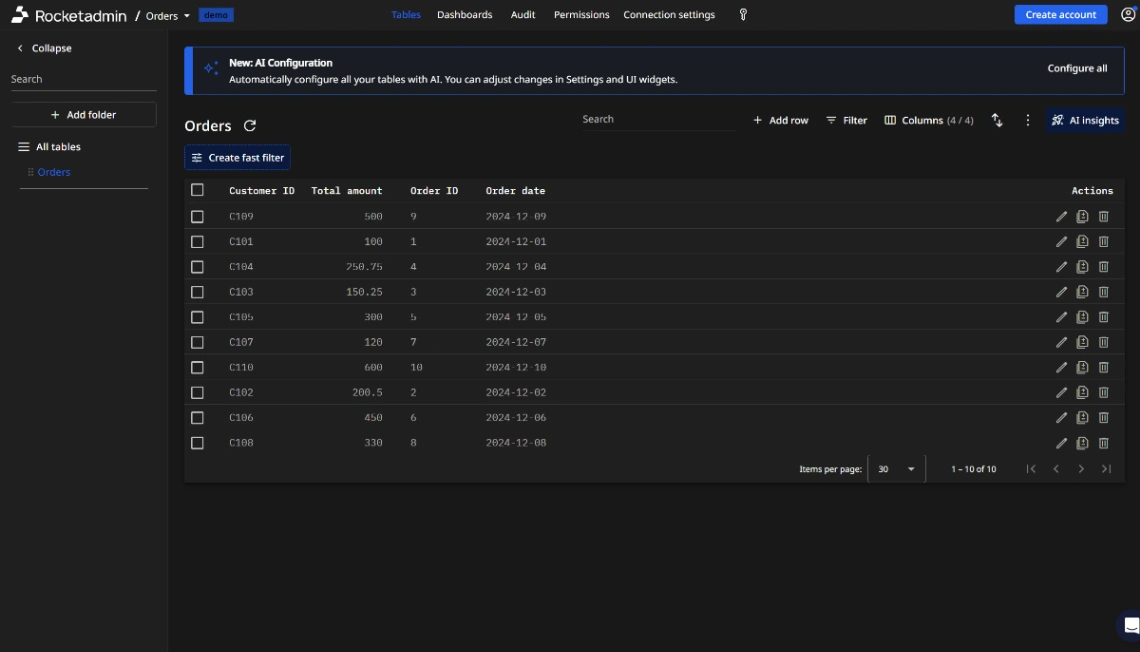Image resolution: width=1140 pixels, height=652 pixels.
Task: Select all rows with the header checkbox
Action: pos(197,189)
